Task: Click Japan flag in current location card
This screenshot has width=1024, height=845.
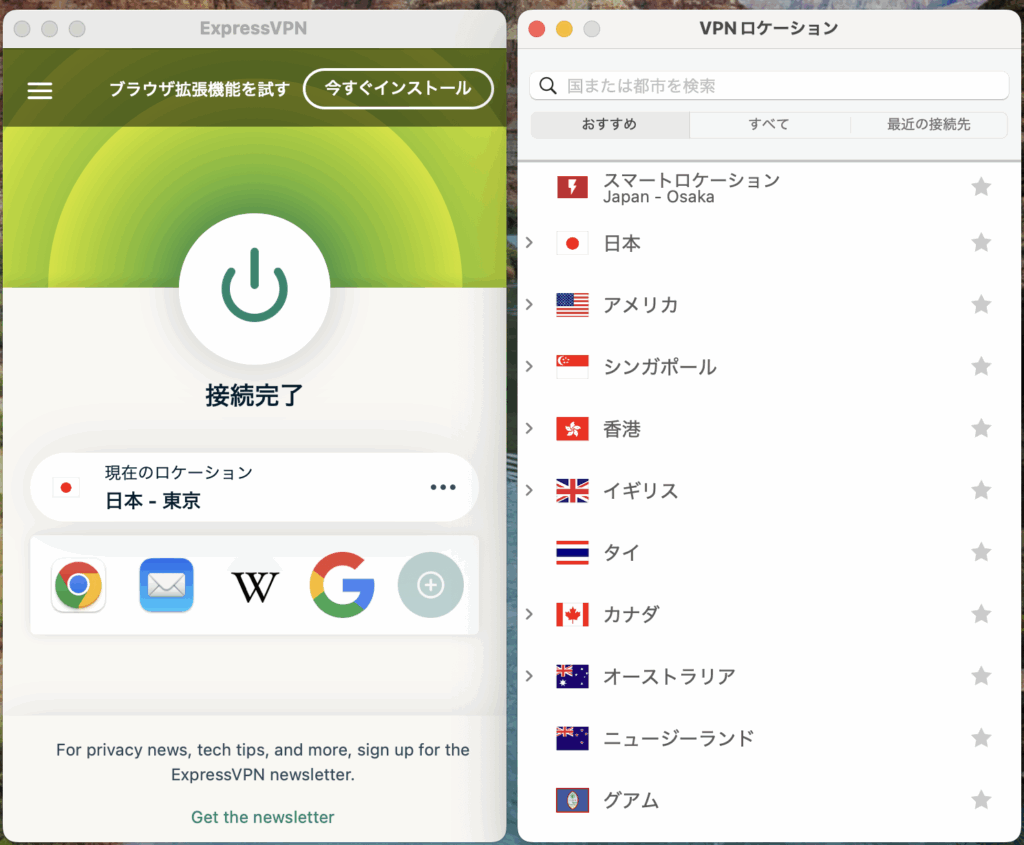Action: point(66,487)
